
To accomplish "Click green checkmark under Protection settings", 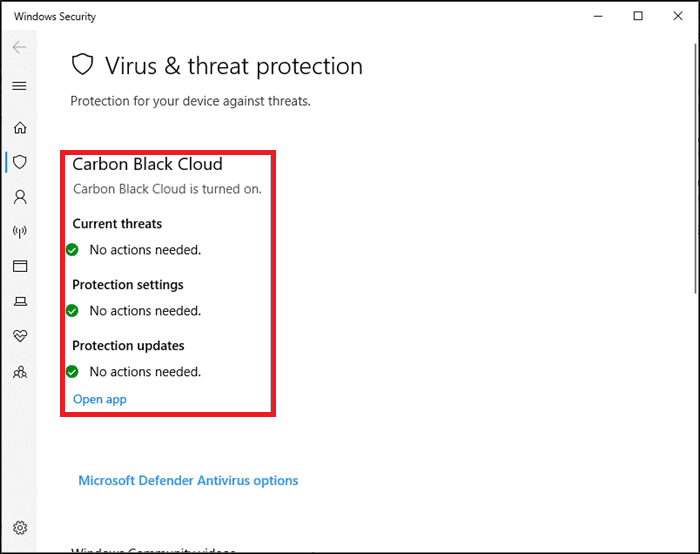I will coord(72,311).
